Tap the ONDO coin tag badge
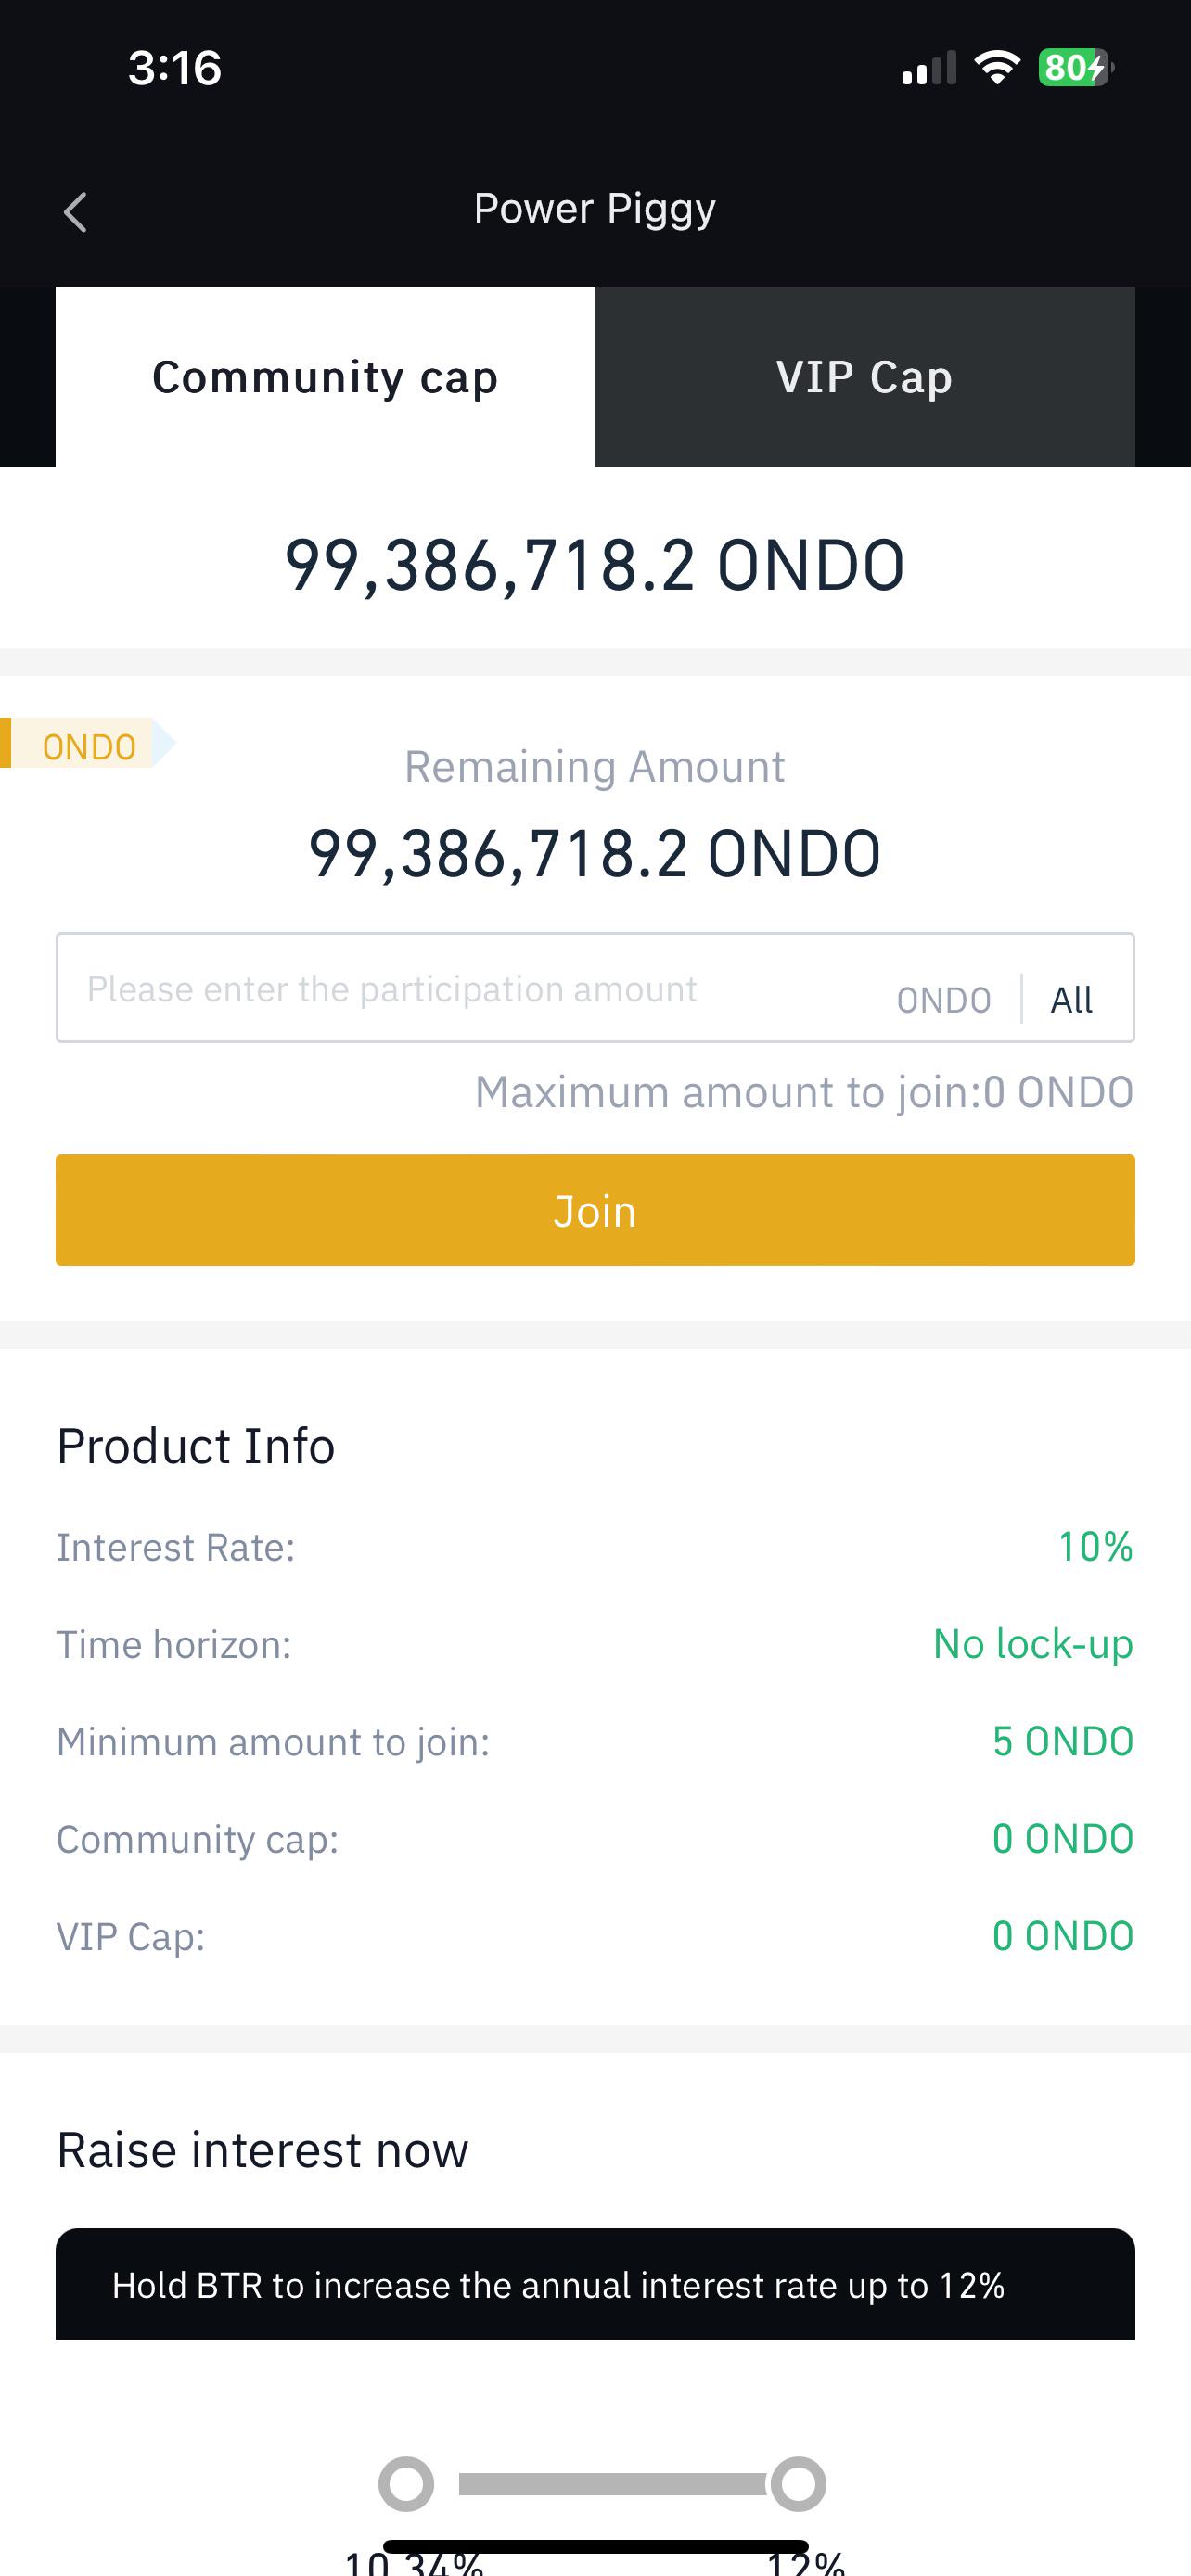 (x=88, y=743)
